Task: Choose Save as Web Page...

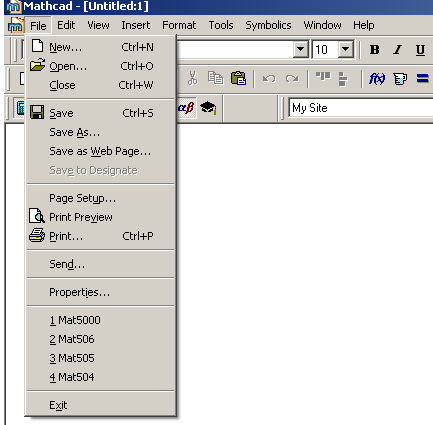Action: click(100, 151)
